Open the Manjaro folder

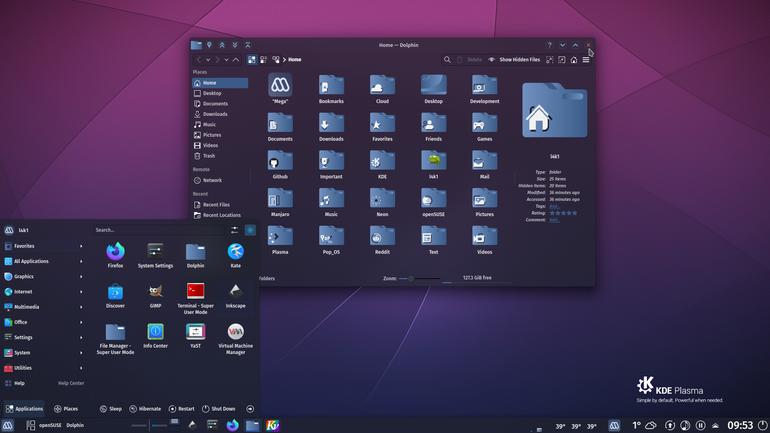280,202
